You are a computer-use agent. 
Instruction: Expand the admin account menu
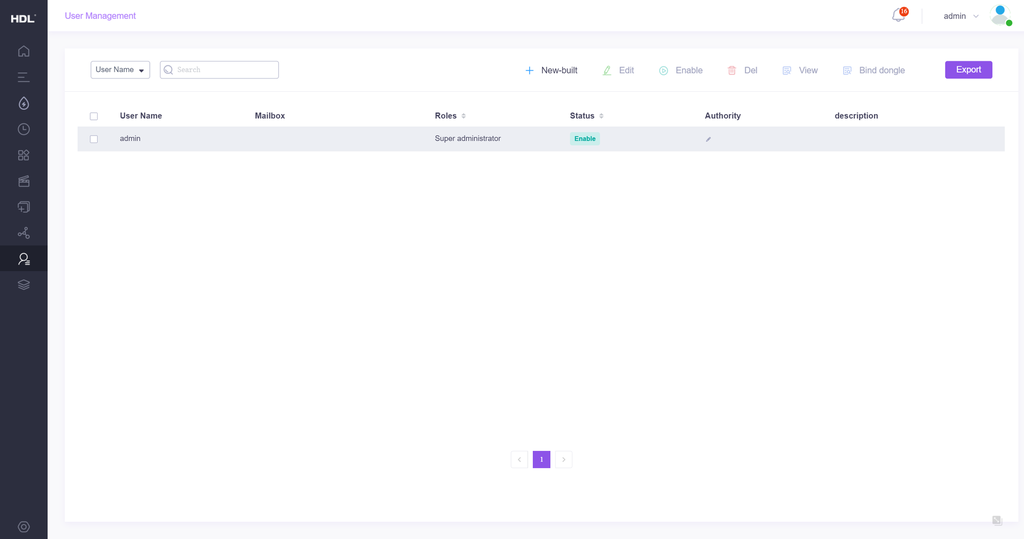[961, 16]
